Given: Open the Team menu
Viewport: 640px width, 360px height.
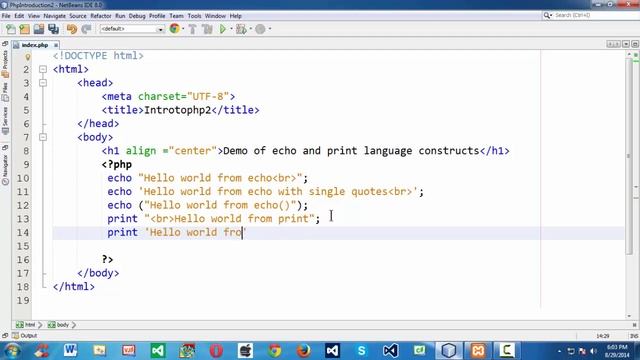Looking at the screenshot, I should [x=176, y=16].
